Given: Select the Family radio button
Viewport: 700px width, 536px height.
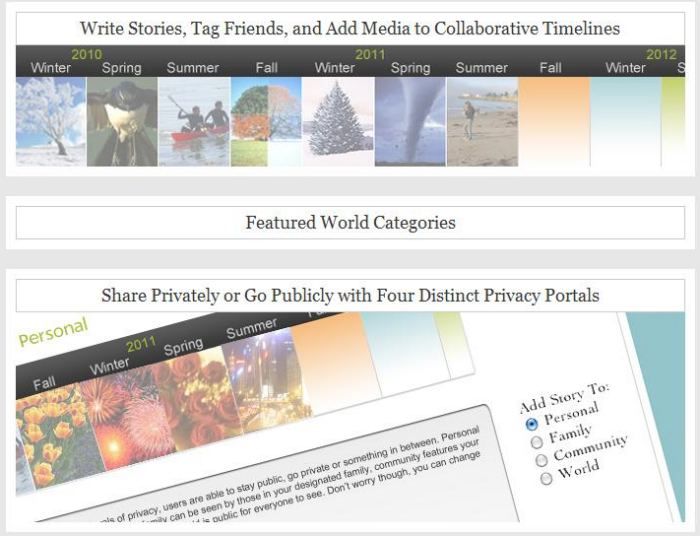Looking at the screenshot, I should [537, 442].
